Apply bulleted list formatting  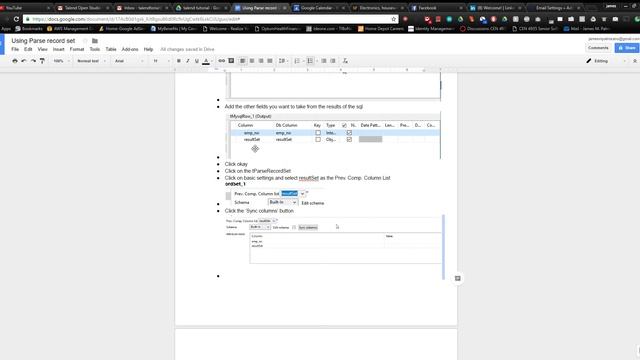(311, 61)
